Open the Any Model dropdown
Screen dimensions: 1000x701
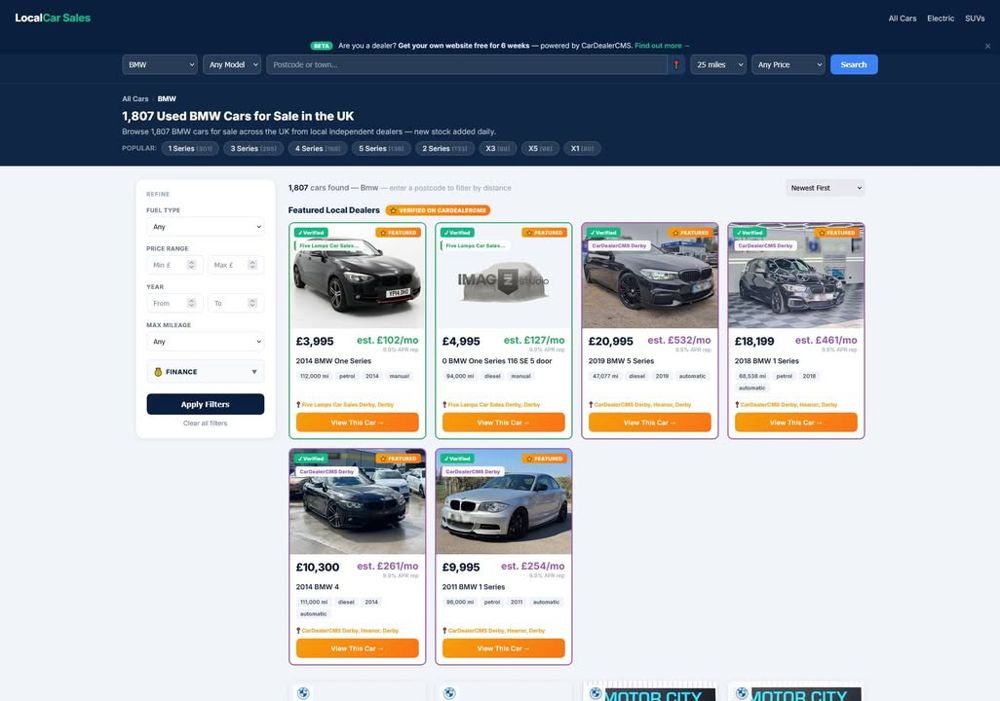232,64
